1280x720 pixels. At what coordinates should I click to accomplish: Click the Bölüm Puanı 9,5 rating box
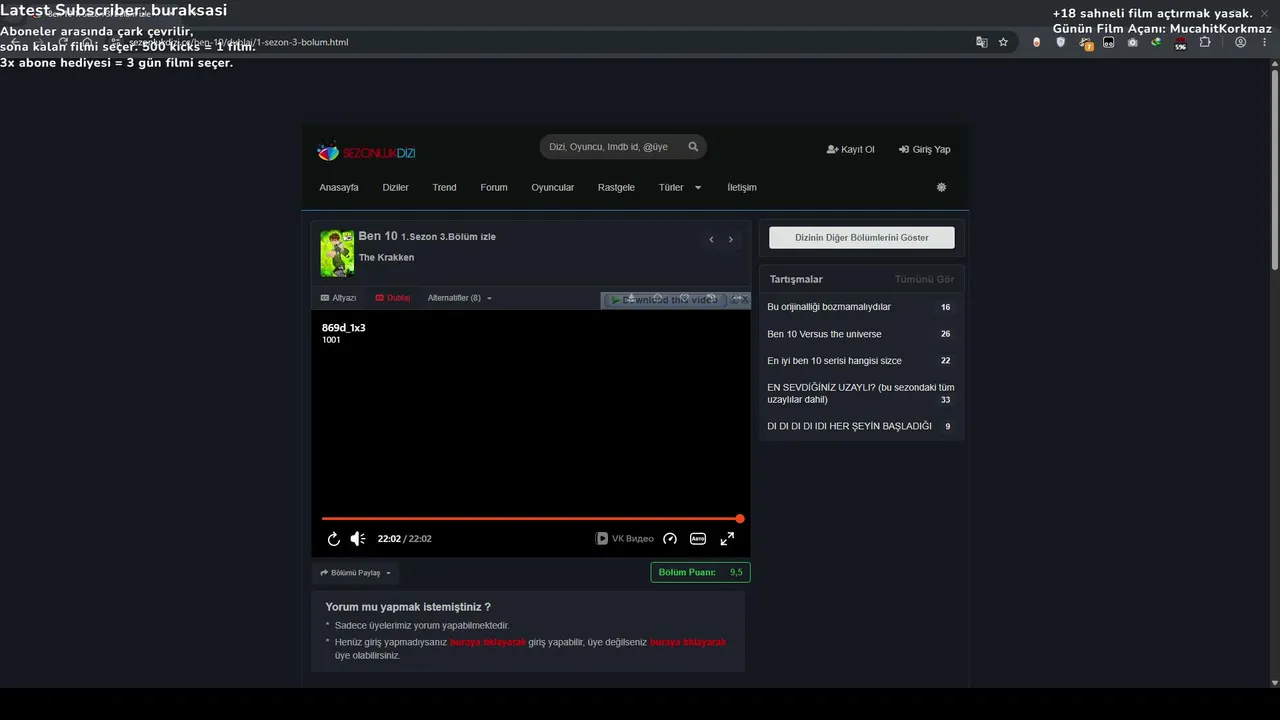700,572
